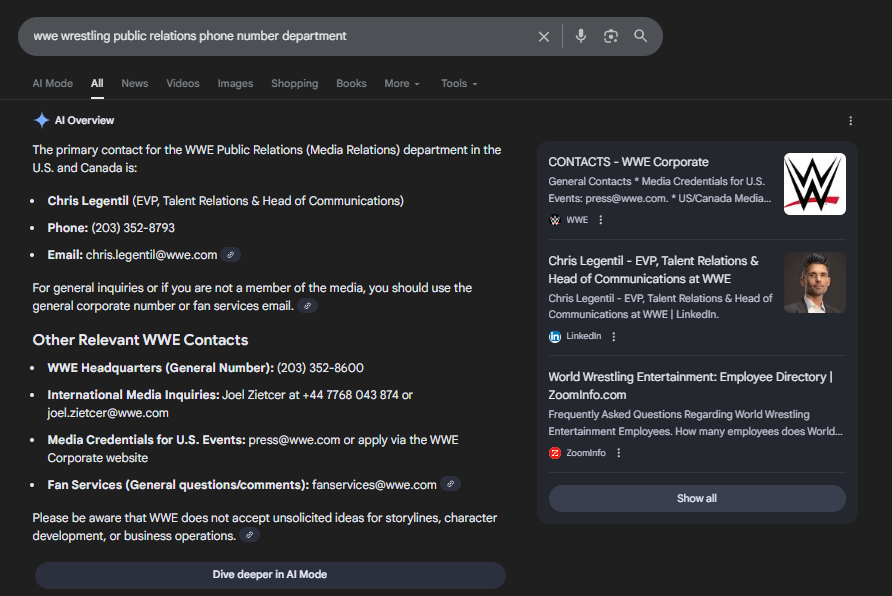Switch to News tab
892x596 pixels.
[x=135, y=84]
